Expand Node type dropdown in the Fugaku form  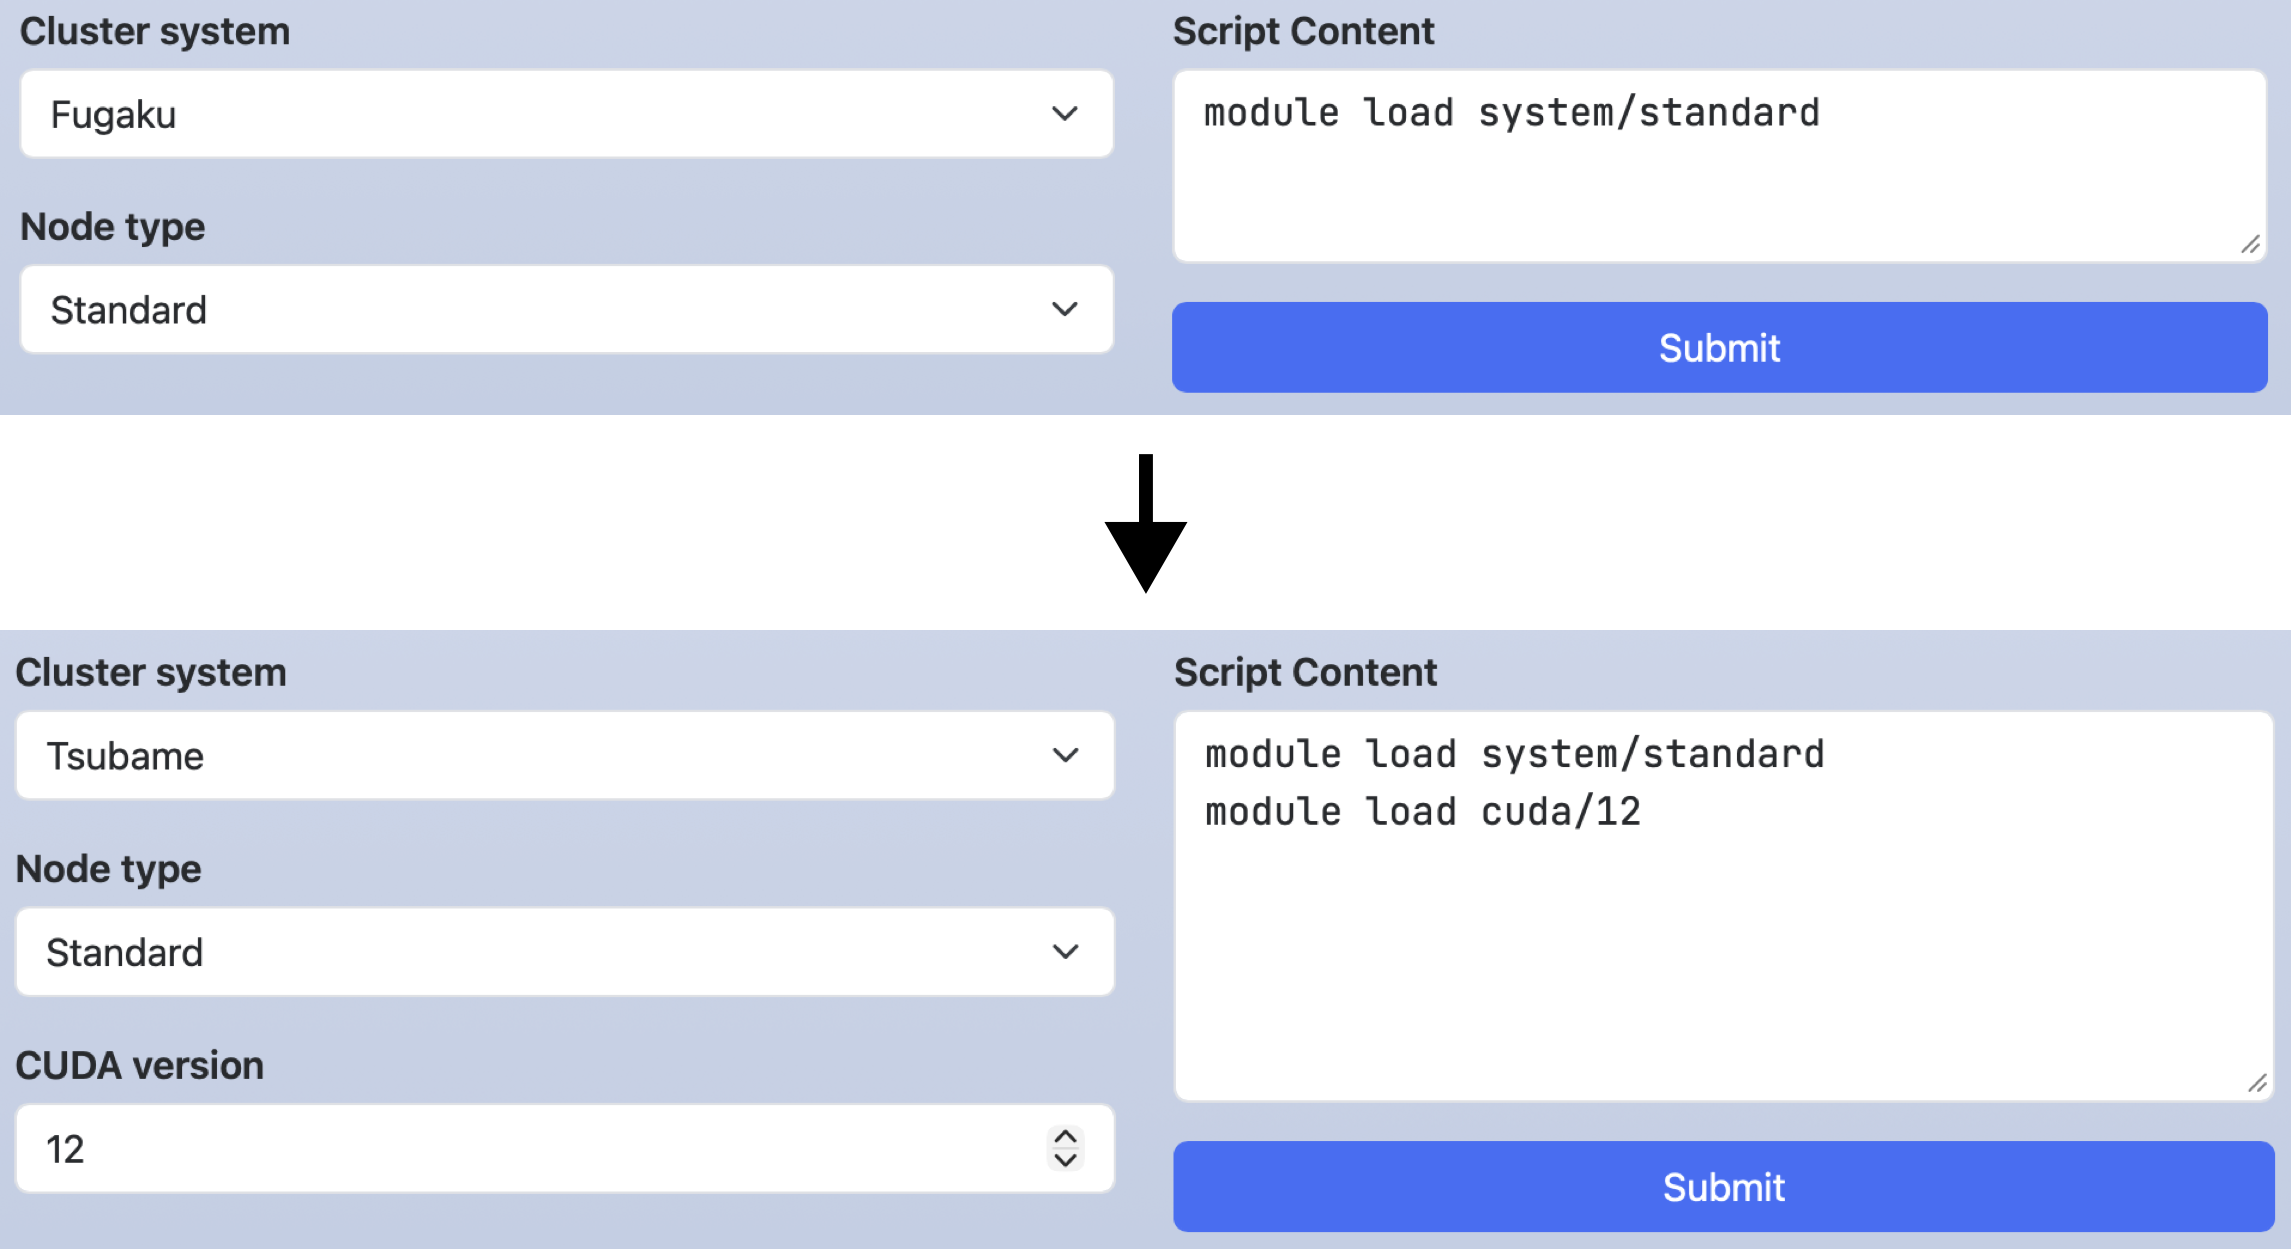[x=566, y=310]
